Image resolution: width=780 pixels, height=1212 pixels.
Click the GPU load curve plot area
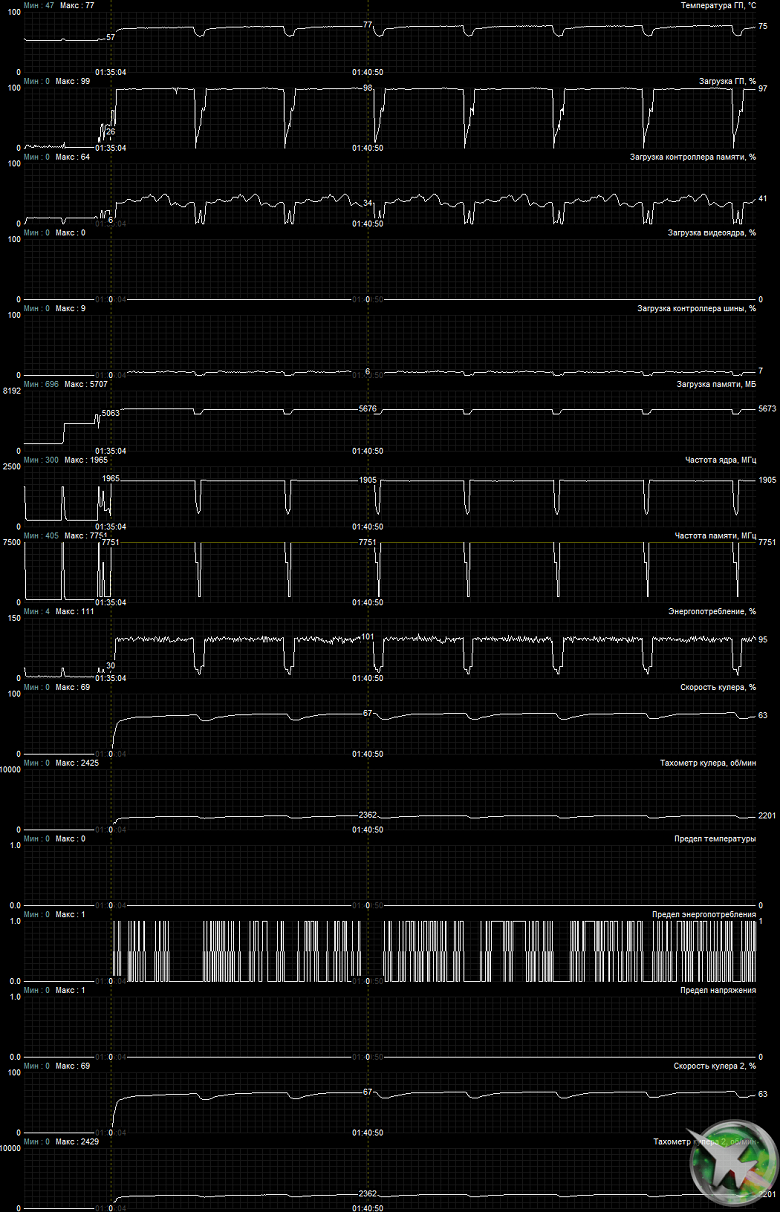pyautogui.click(x=390, y=117)
